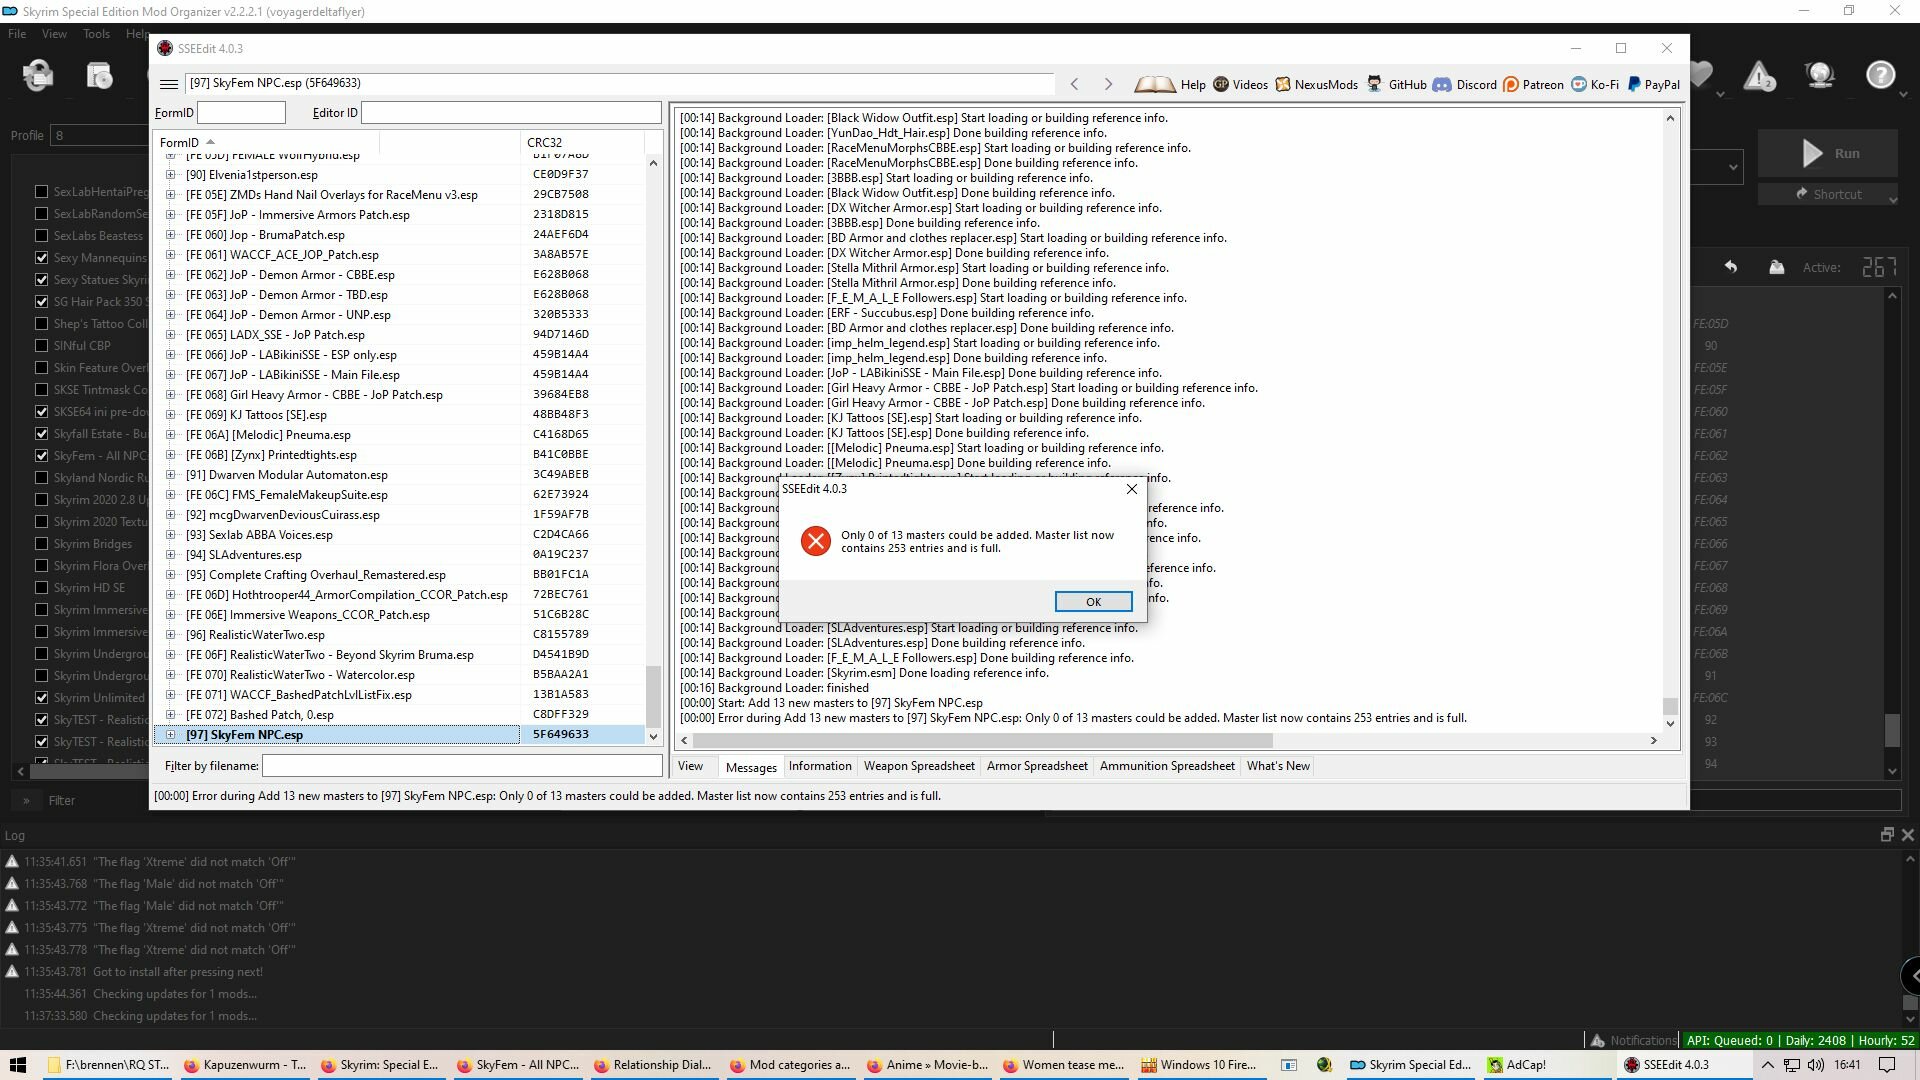1920x1080 pixels.
Task: Click the Filter by filename field
Action: tap(462, 766)
